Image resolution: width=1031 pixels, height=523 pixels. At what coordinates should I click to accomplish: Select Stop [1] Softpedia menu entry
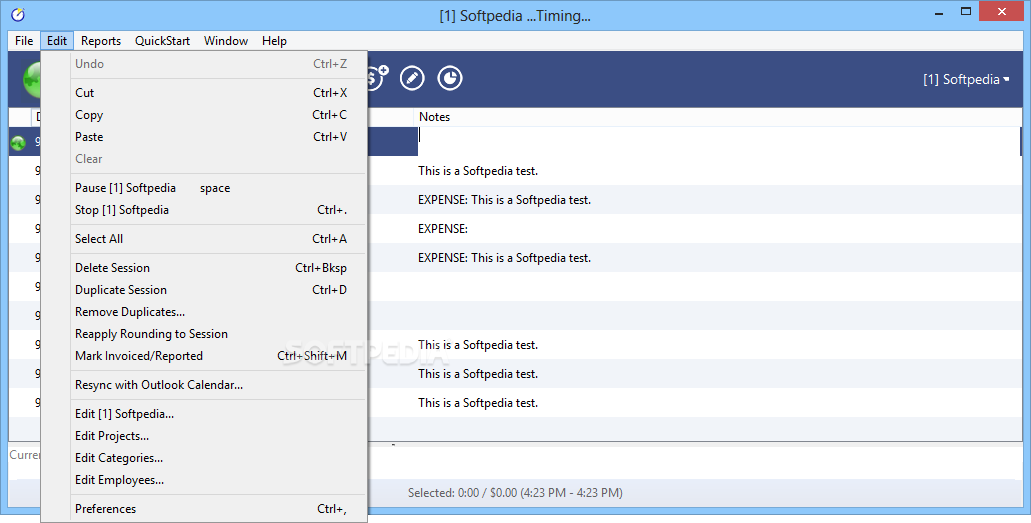pos(204,210)
